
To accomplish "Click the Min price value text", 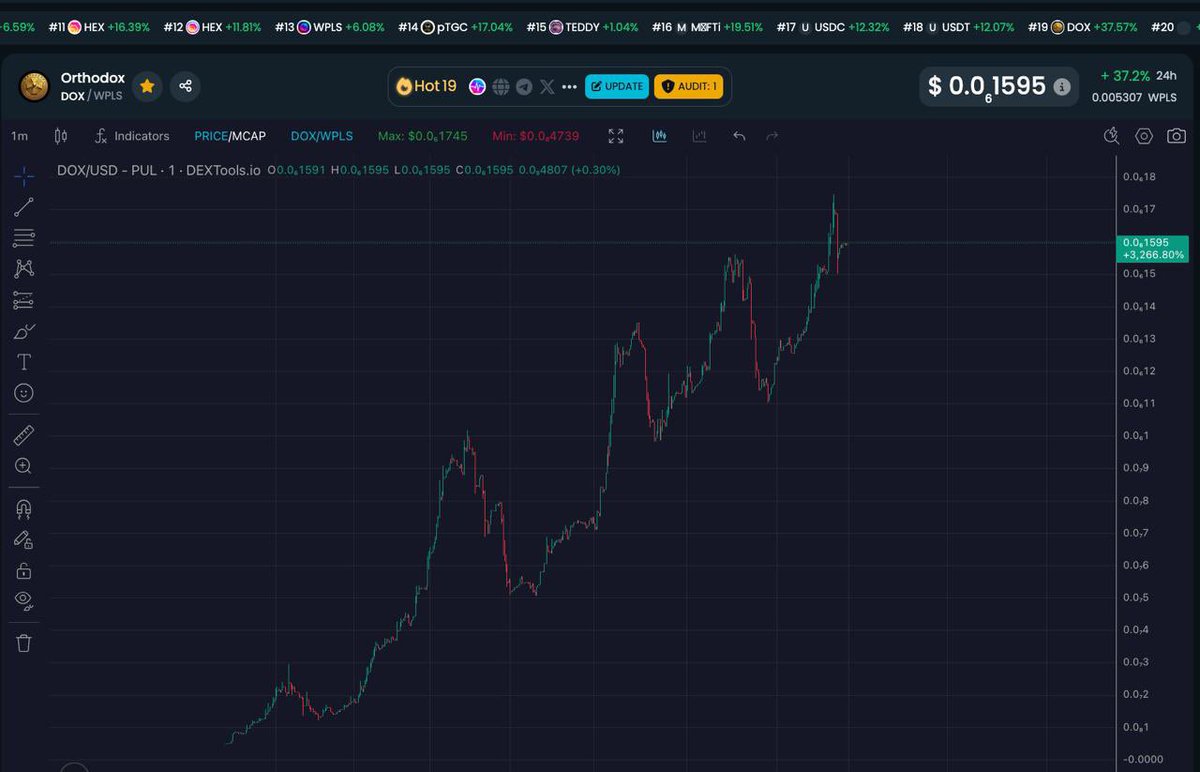I will (x=536, y=136).
